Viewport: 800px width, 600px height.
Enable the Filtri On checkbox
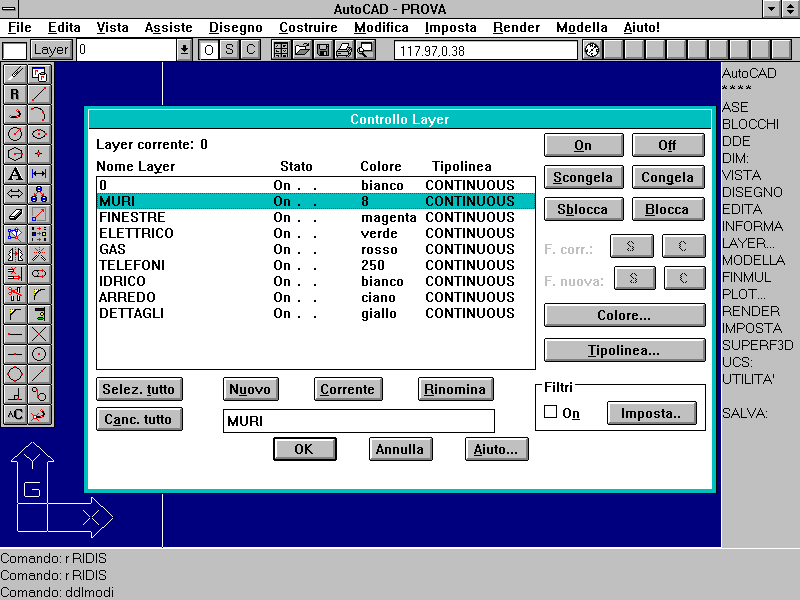[551, 412]
